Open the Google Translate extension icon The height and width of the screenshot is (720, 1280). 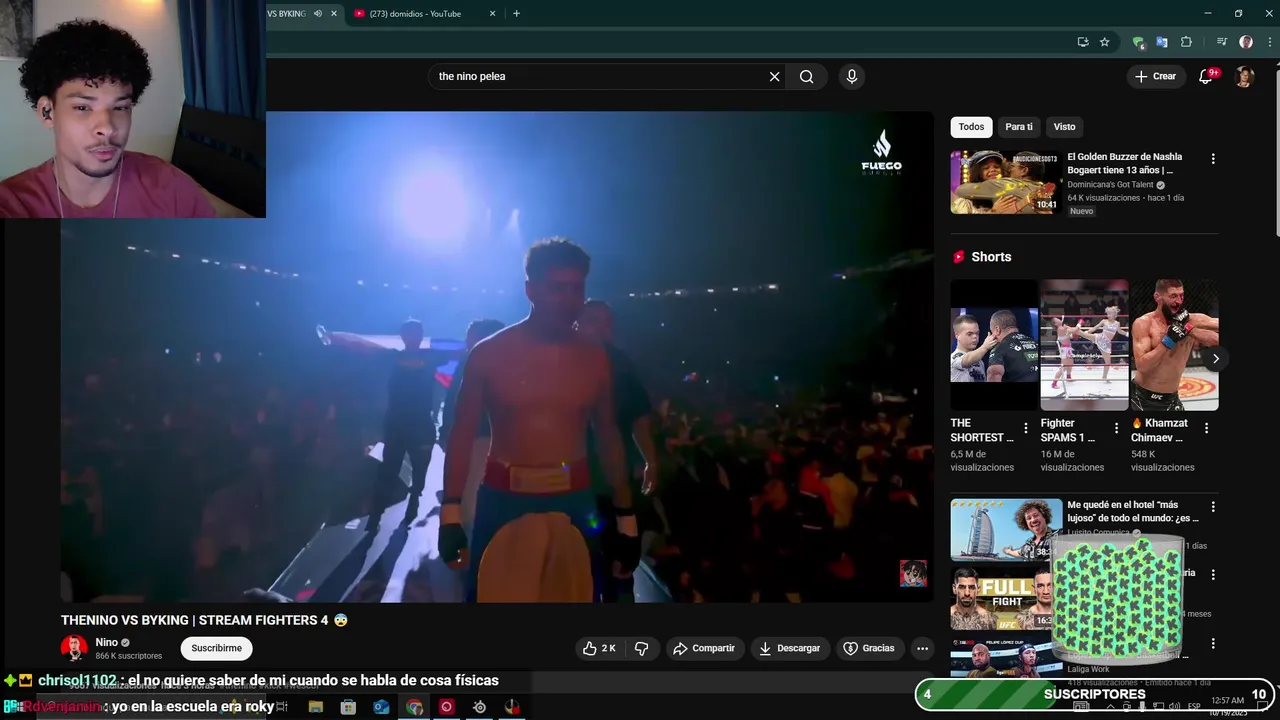click(x=1162, y=42)
